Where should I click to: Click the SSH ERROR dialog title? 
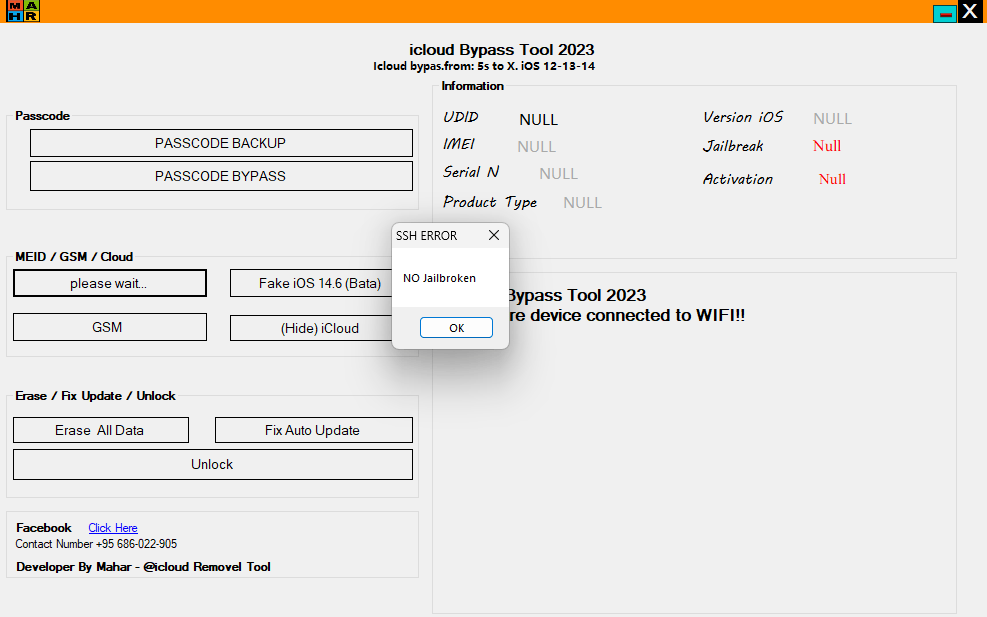coord(426,235)
